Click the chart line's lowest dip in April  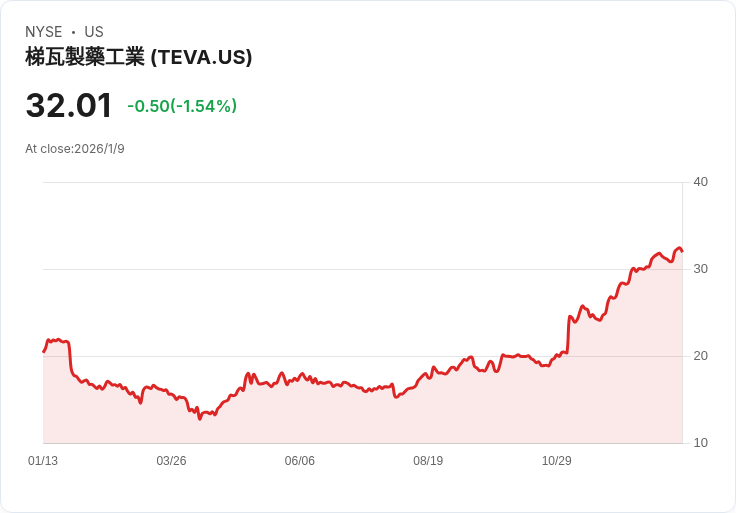[199, 418]
